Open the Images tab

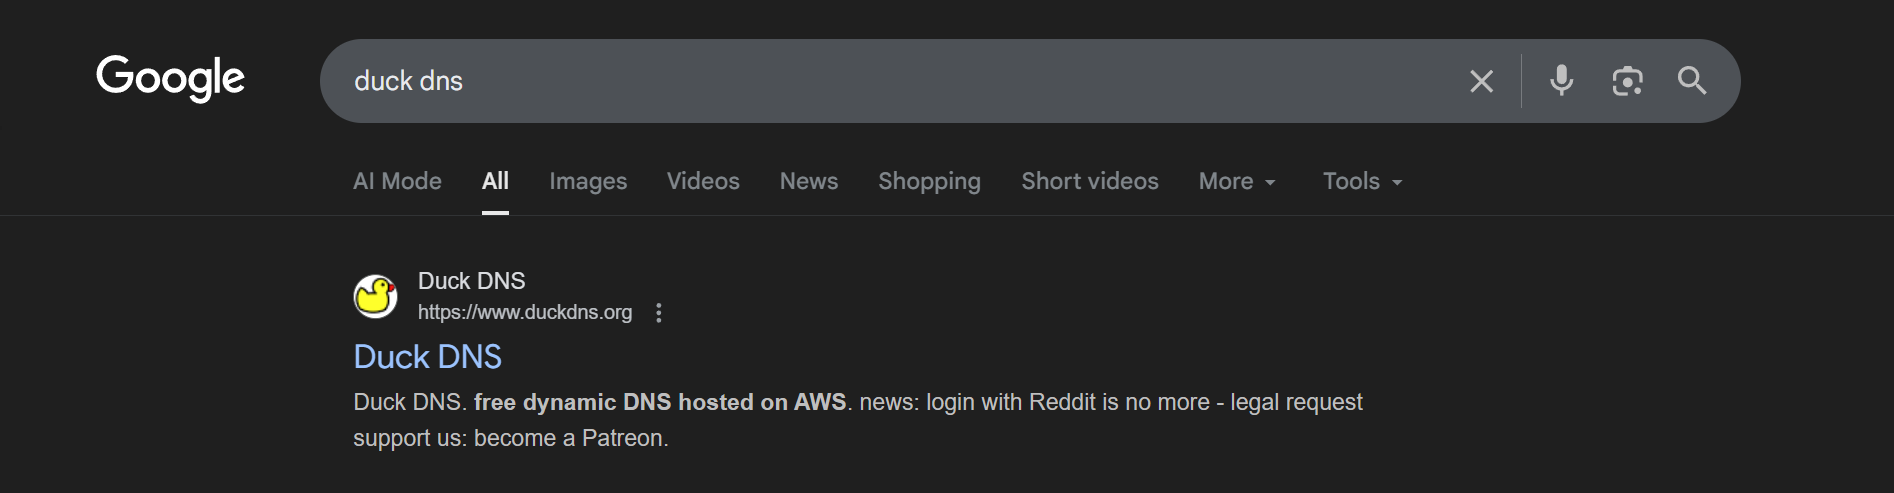coord(588,181)
